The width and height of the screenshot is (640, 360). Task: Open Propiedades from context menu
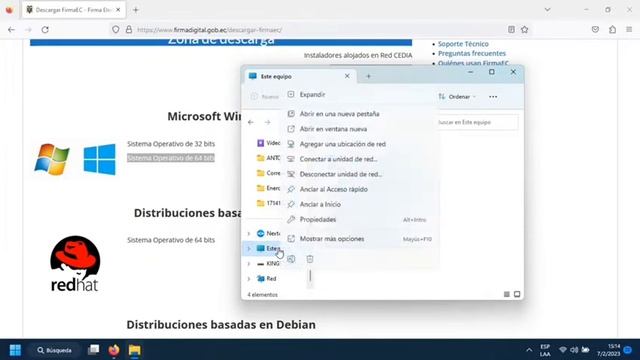click(x=318, y=220)
